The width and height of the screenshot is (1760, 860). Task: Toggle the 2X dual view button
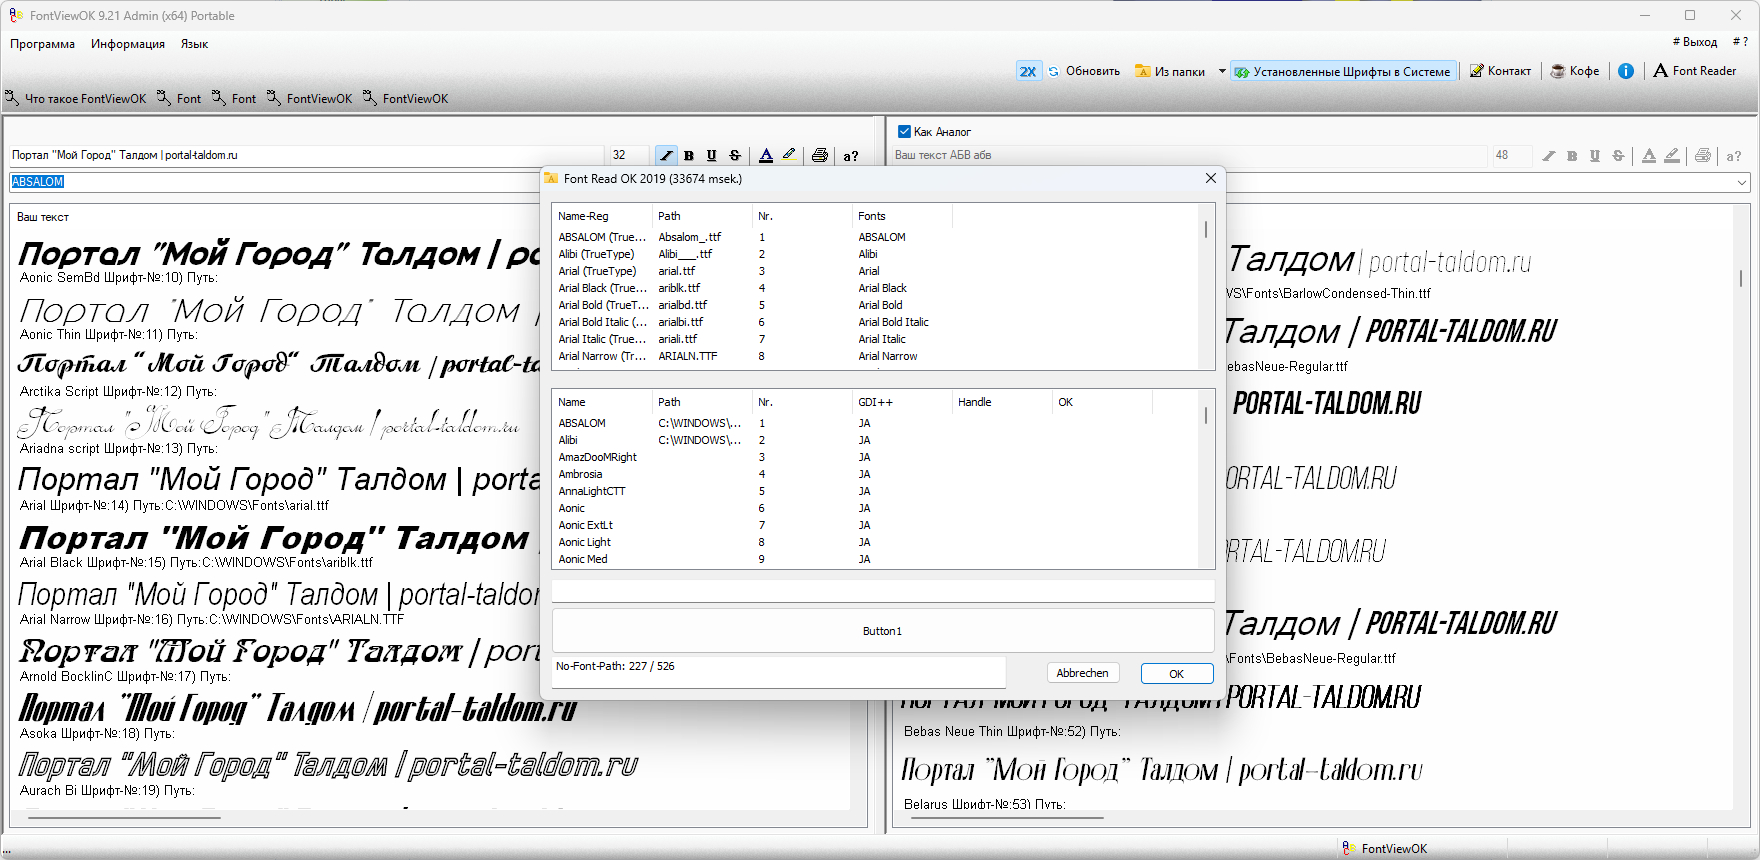coord(1028,71)
